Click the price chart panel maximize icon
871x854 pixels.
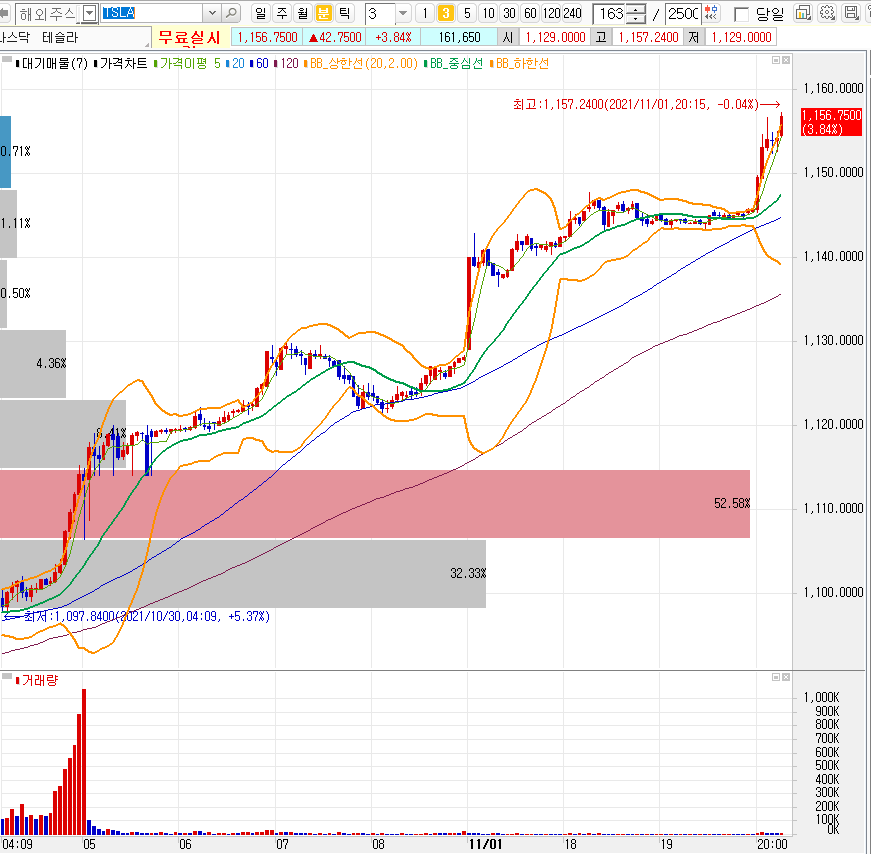(x=776, y=60)
